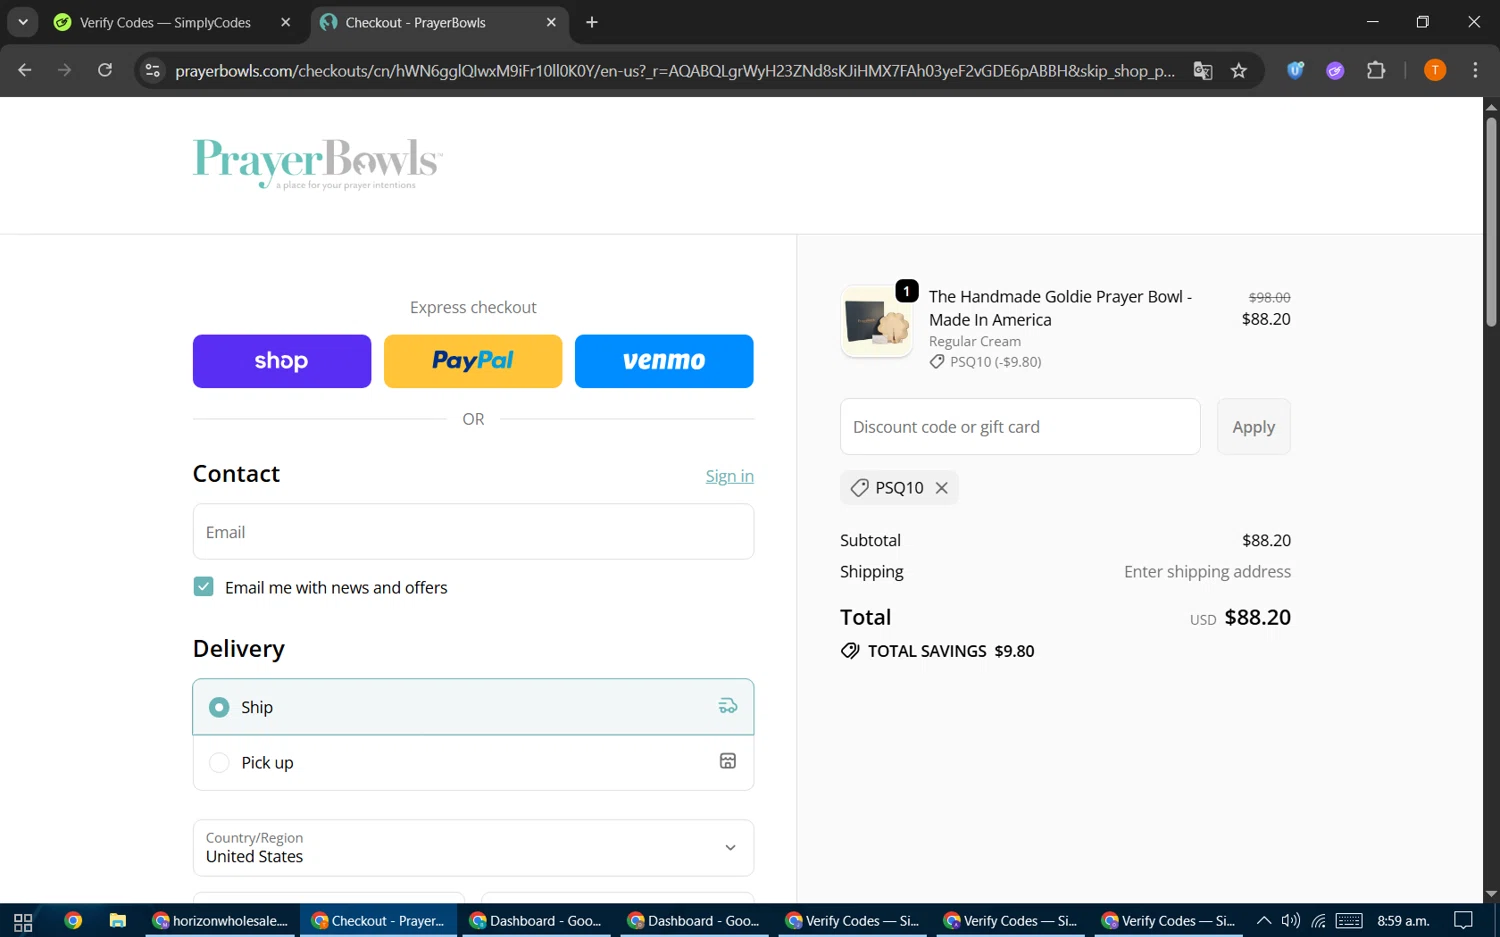Click the PSQ10 tag icon in the chip
This screenshot has width=1500, height=937.
pos(859,488)
